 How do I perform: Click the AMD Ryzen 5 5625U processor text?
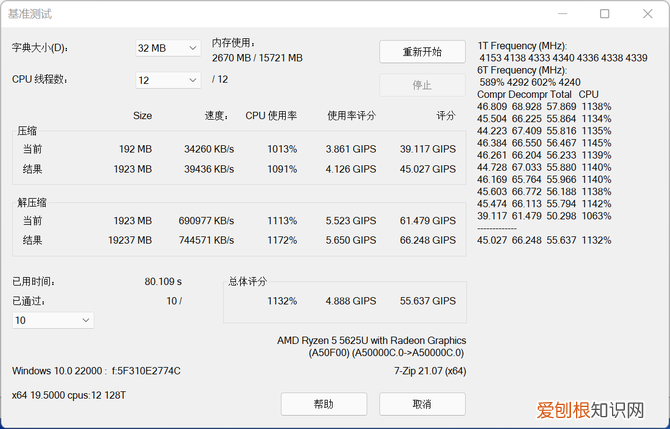[x=370, y=341]
